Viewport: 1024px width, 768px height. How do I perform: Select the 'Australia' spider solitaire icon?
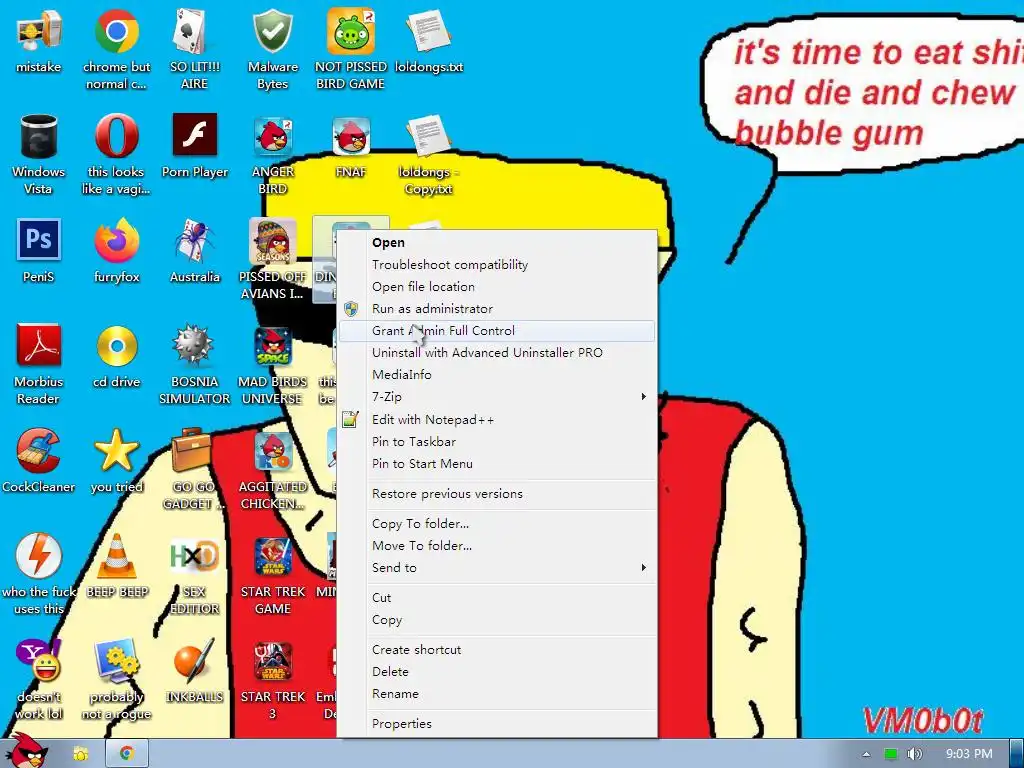194,240
